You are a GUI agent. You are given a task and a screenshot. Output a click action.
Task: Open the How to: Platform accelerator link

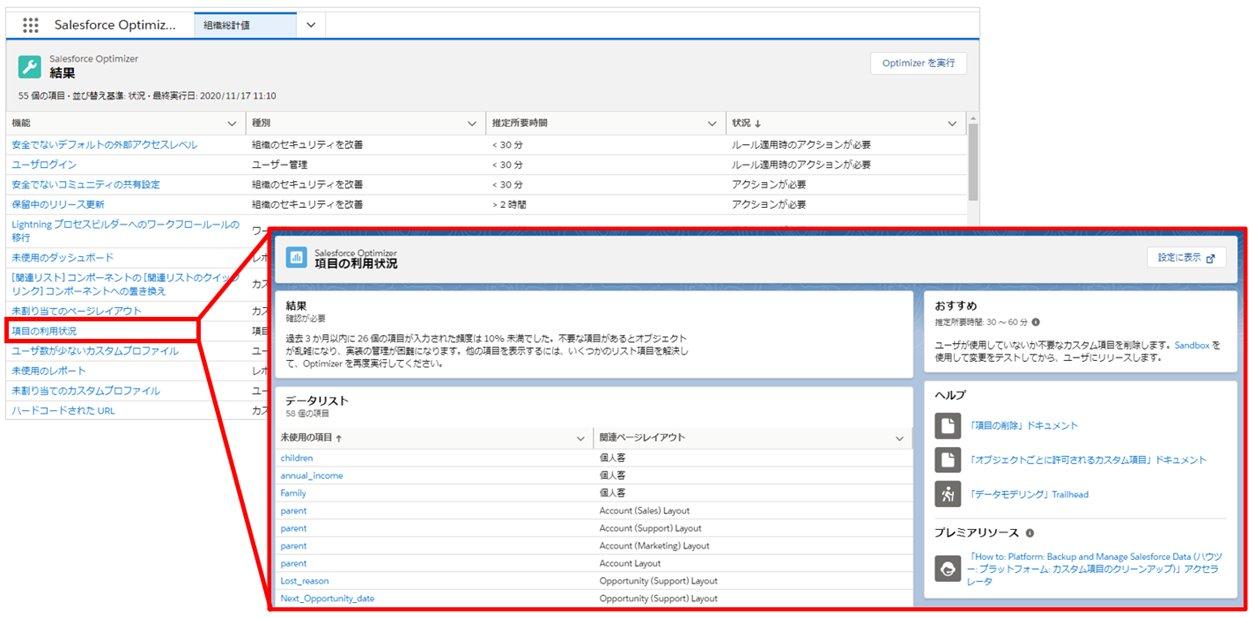point(1096,569)
